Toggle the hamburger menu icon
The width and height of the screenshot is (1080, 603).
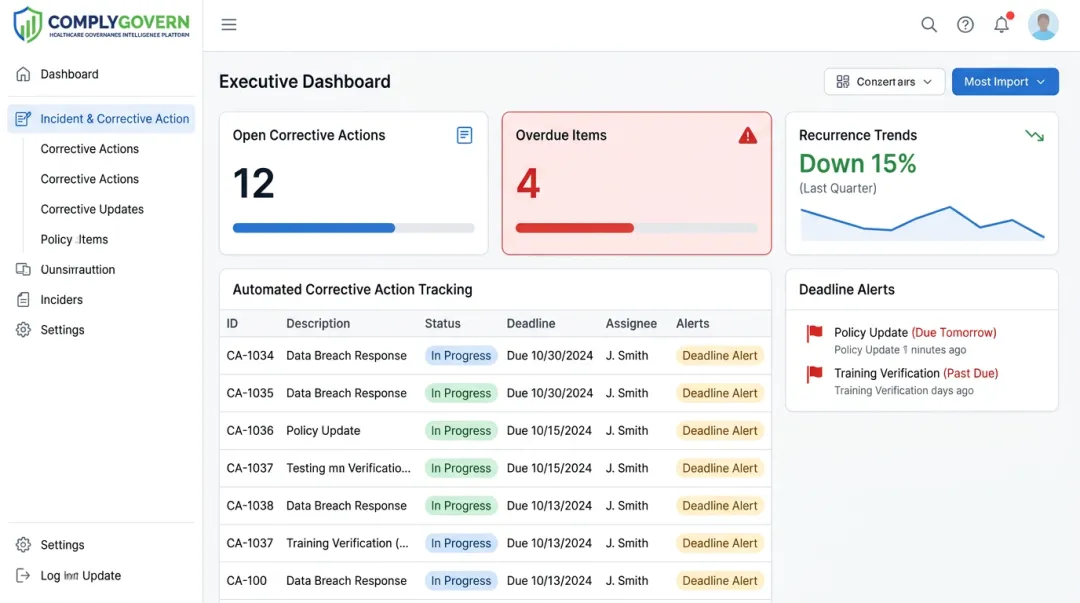coord(229,25)
